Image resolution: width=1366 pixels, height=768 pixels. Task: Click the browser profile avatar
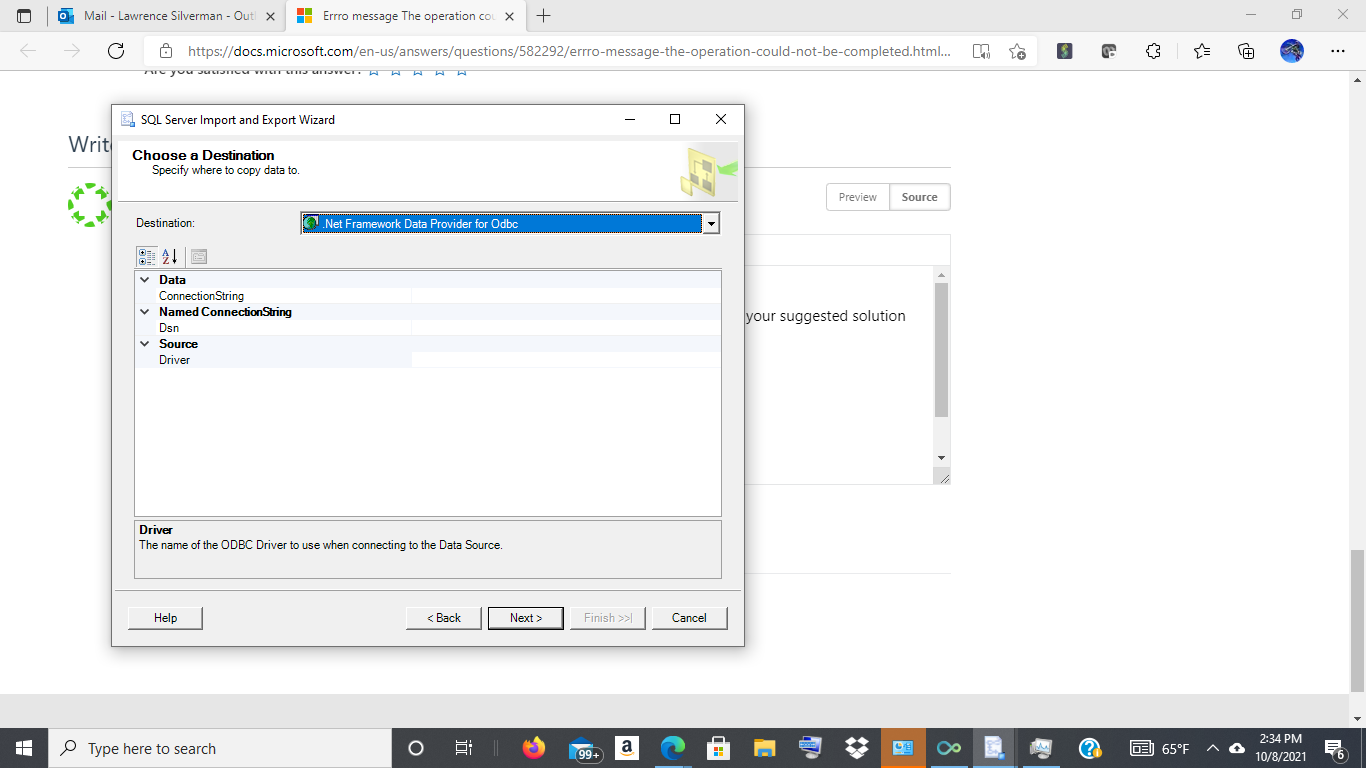(x=1292, y=51)
